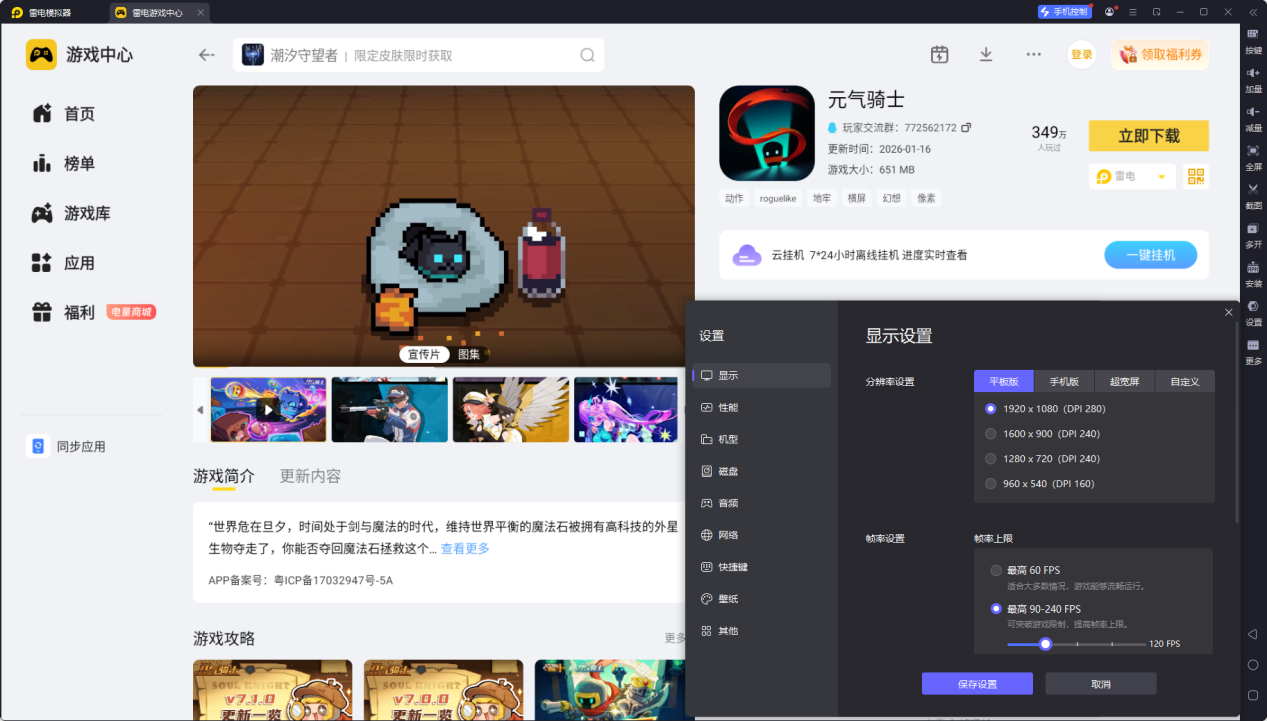Click 同步应用 sync apps
1267x721 pixels.
point(66,447)
